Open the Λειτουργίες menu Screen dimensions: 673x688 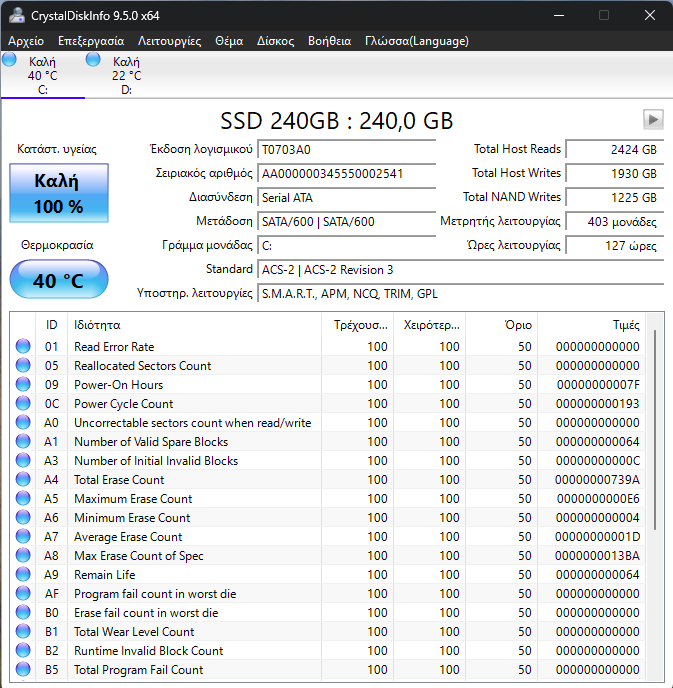click(x=169, y=41)
